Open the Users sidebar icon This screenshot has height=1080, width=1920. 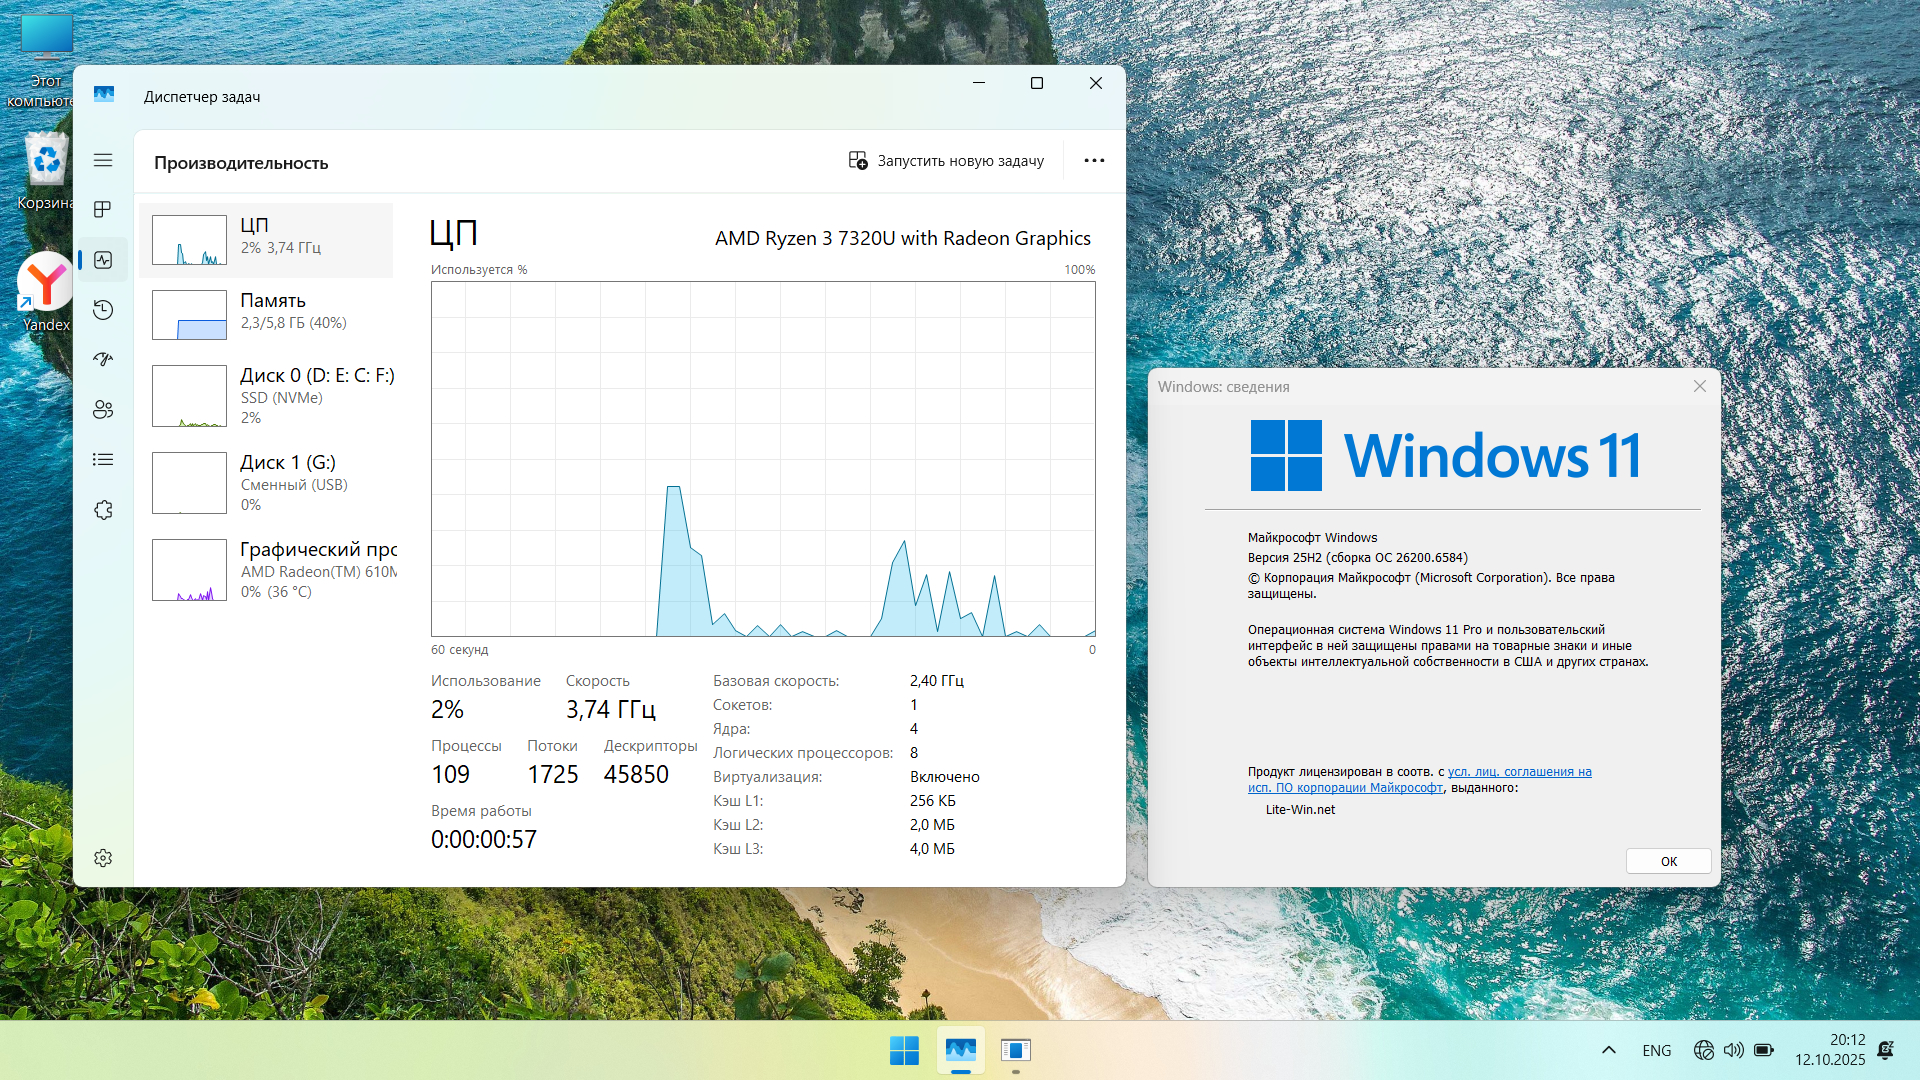point(103,410)
